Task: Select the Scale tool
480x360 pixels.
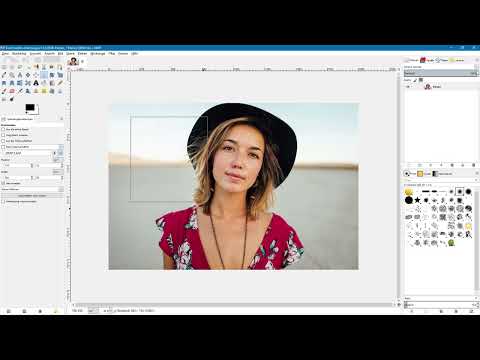Action: click(60, 75)
